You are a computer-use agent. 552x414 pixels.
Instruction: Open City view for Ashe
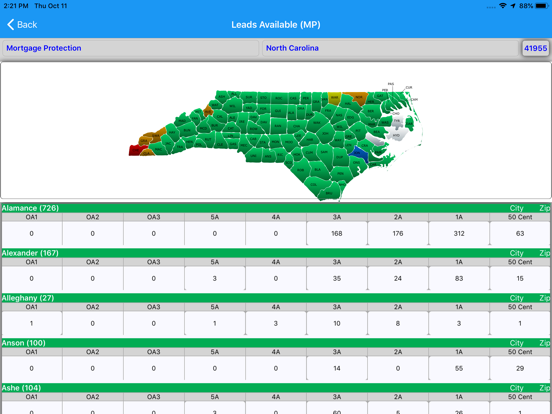pyautogui.click(x=516, y=388)
